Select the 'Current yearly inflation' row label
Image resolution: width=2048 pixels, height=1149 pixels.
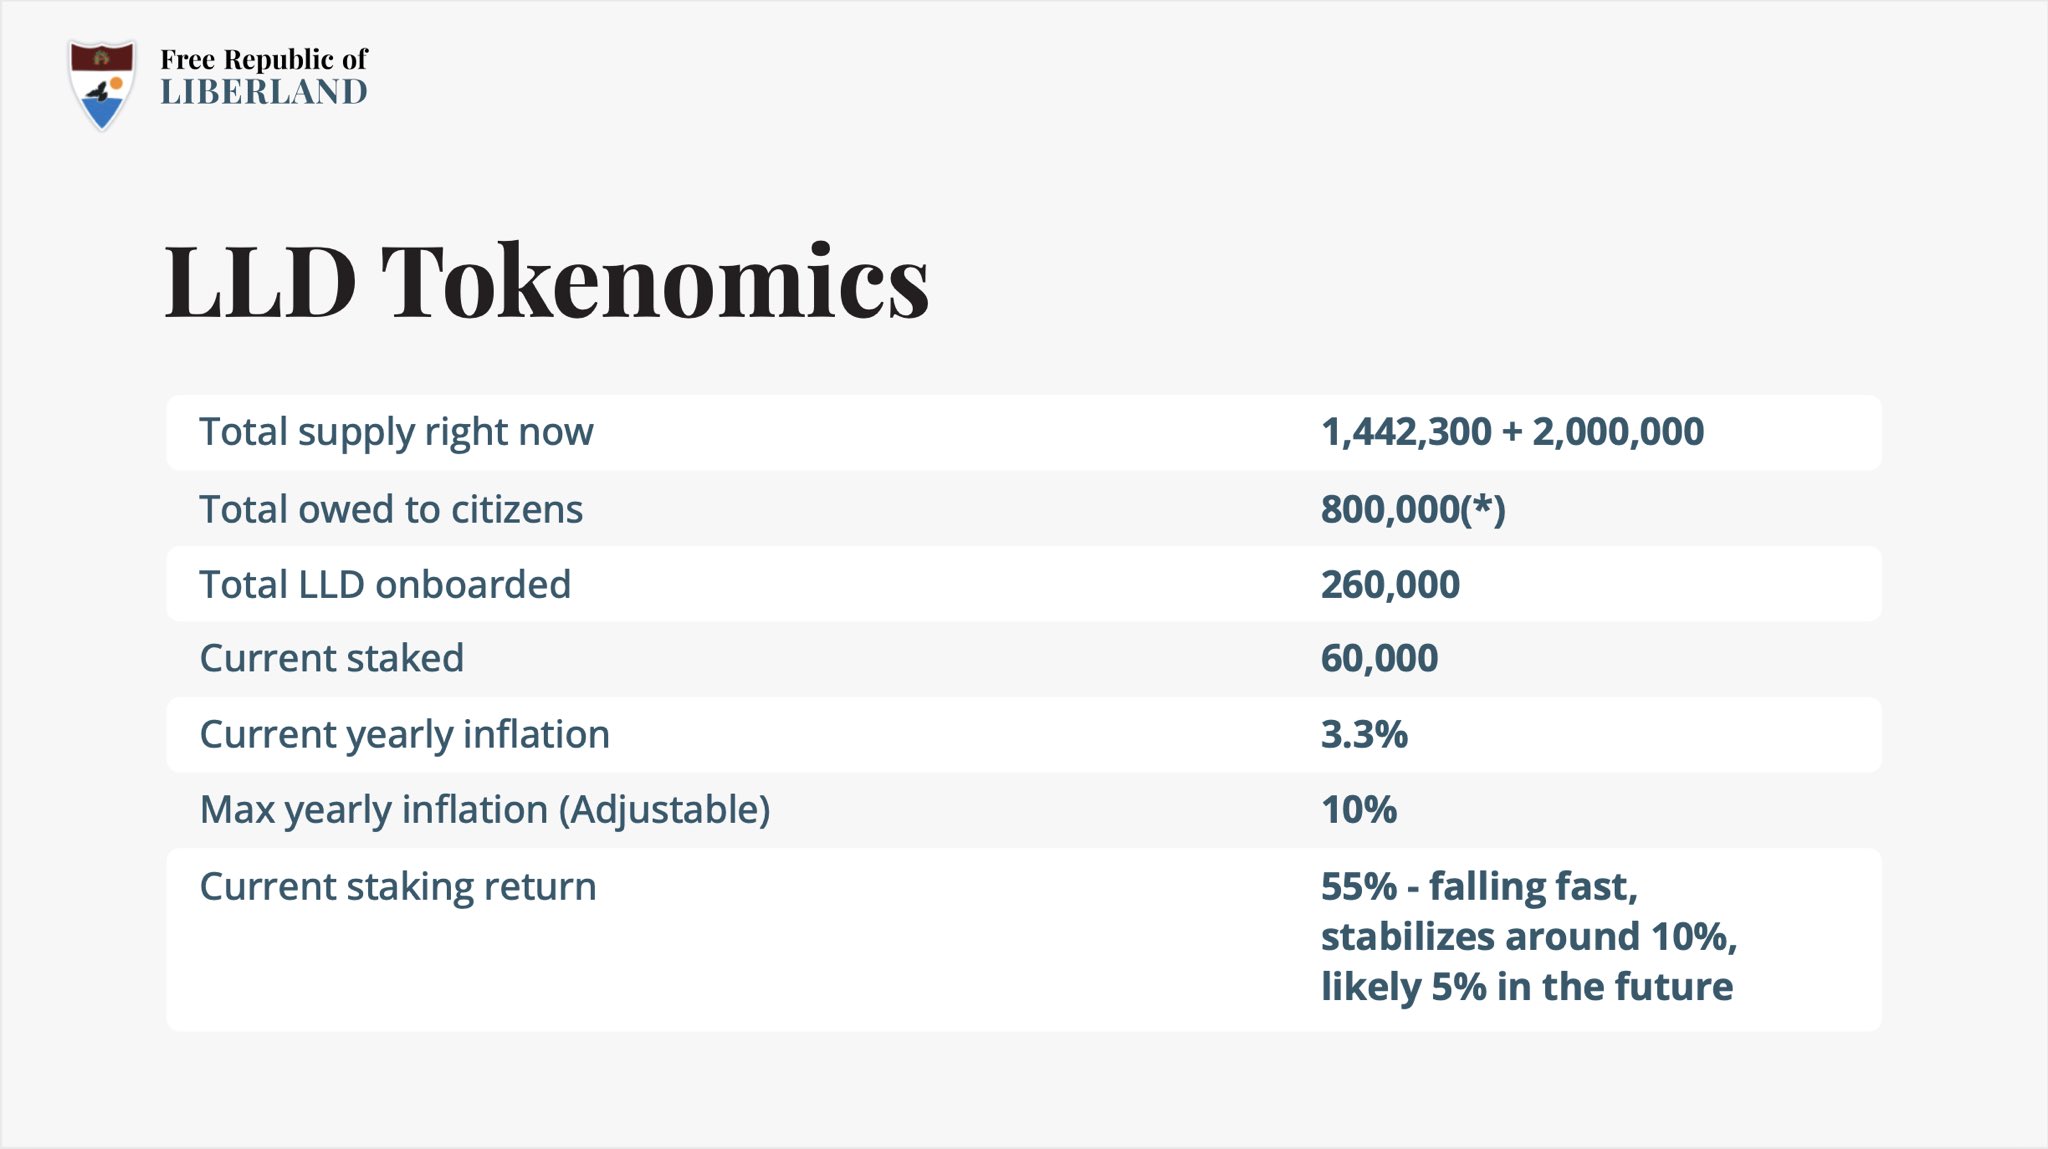point(404,736)
